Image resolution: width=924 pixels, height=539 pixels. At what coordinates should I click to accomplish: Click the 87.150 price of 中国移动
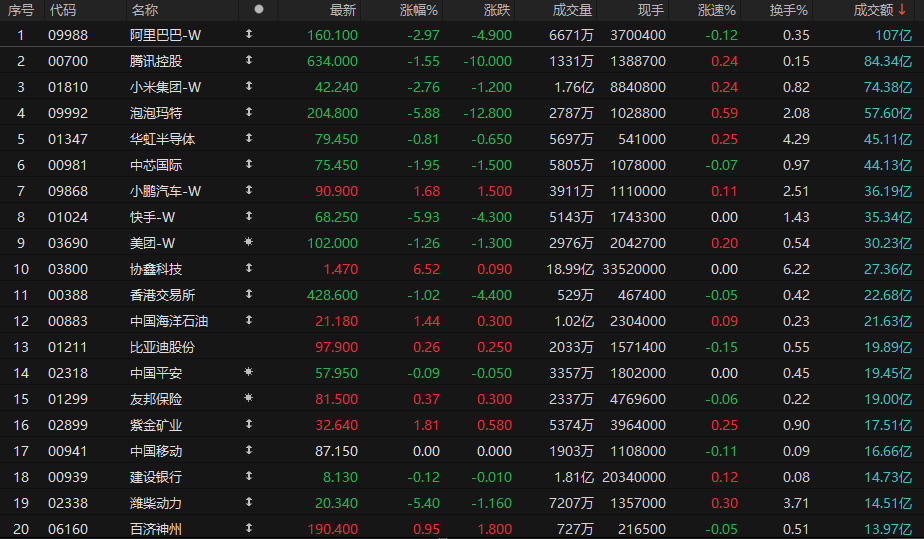[x=336, y=451]
